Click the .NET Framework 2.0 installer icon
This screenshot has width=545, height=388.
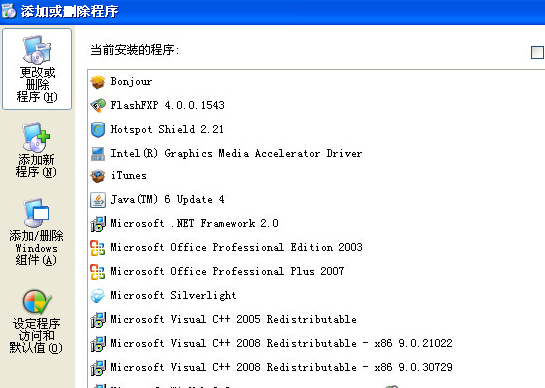[x=98, y=224]
